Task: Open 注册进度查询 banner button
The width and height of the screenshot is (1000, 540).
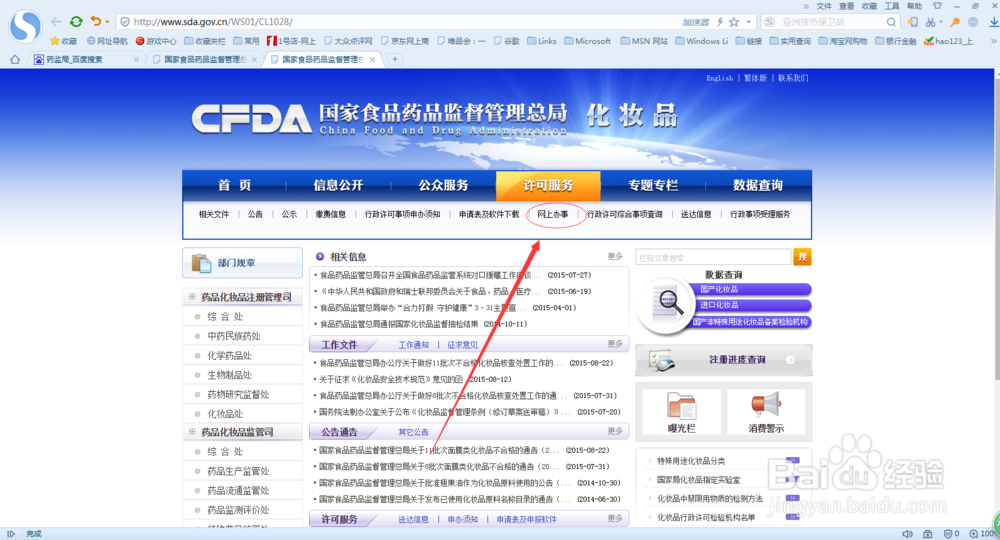Action: coord(724,360)
